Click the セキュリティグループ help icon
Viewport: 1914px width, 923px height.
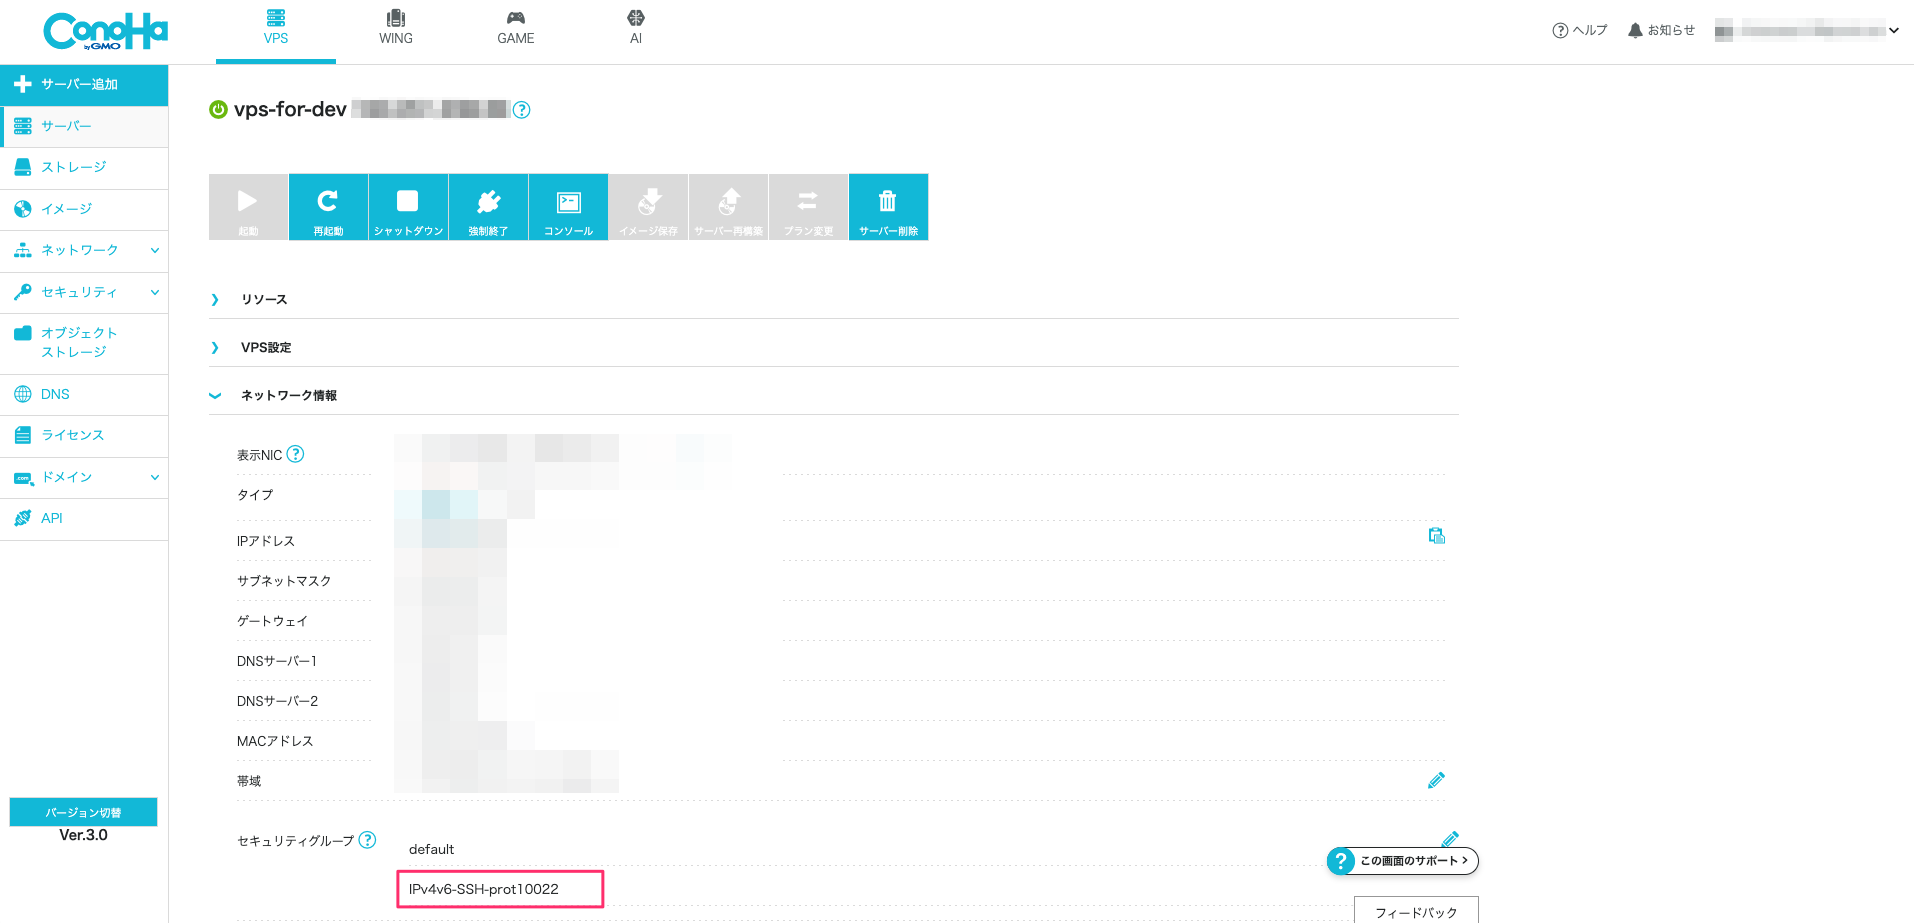(367, 840)
